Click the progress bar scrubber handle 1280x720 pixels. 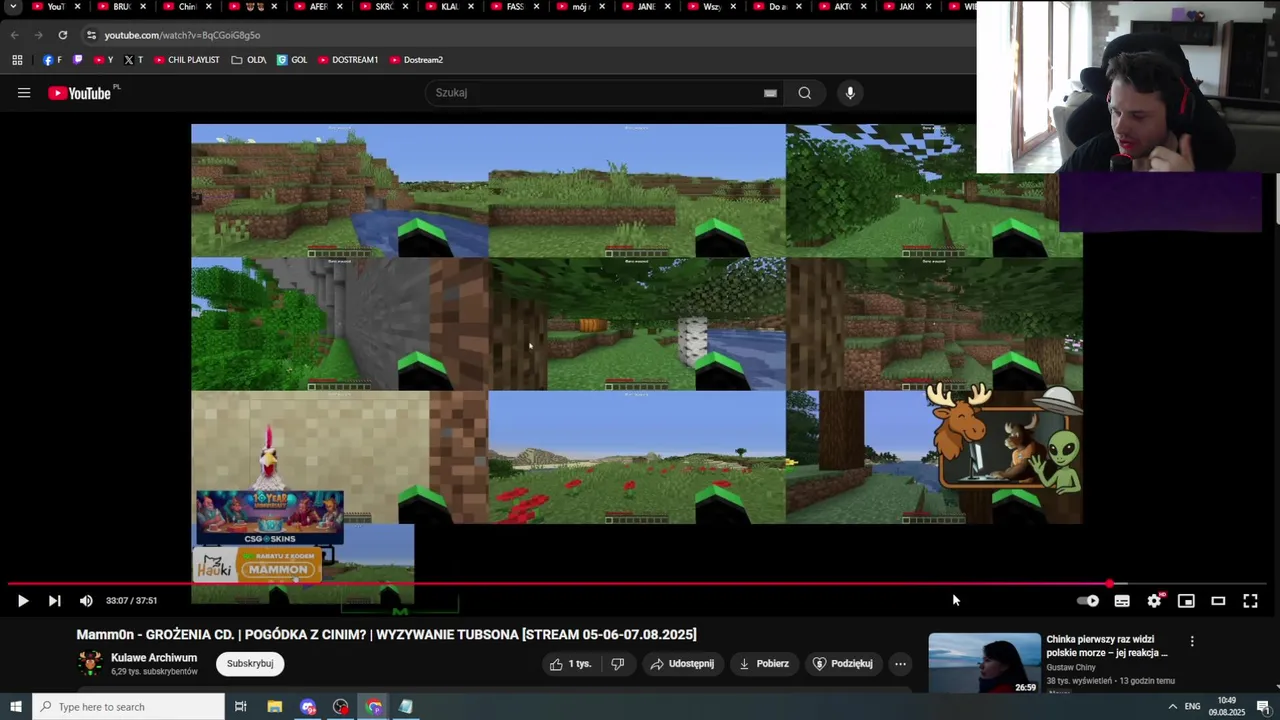tap(1109, 584)
